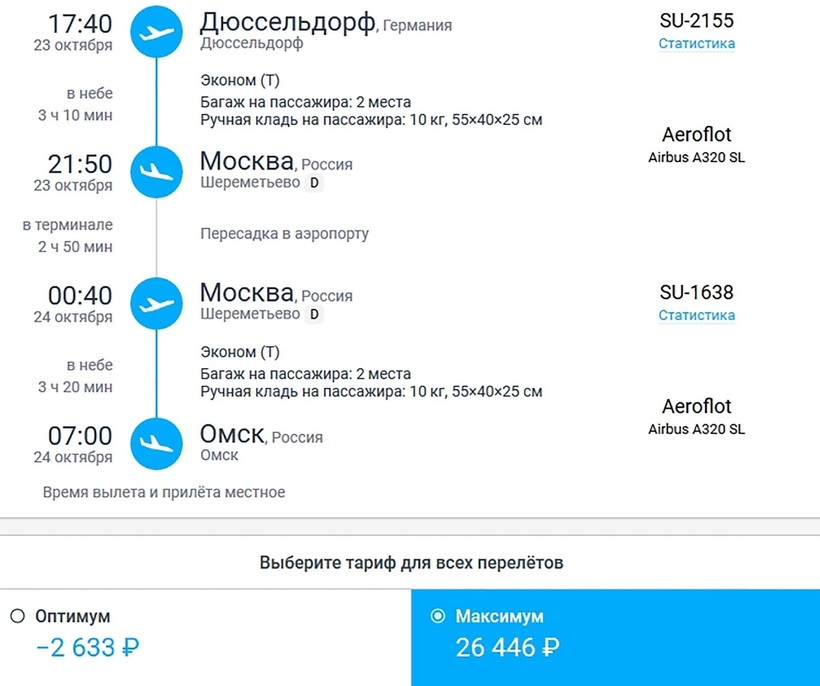Viewport: 820px width, 686px height.
Task: Click the Omsk arrival plane icon
Action: (157, 442)
